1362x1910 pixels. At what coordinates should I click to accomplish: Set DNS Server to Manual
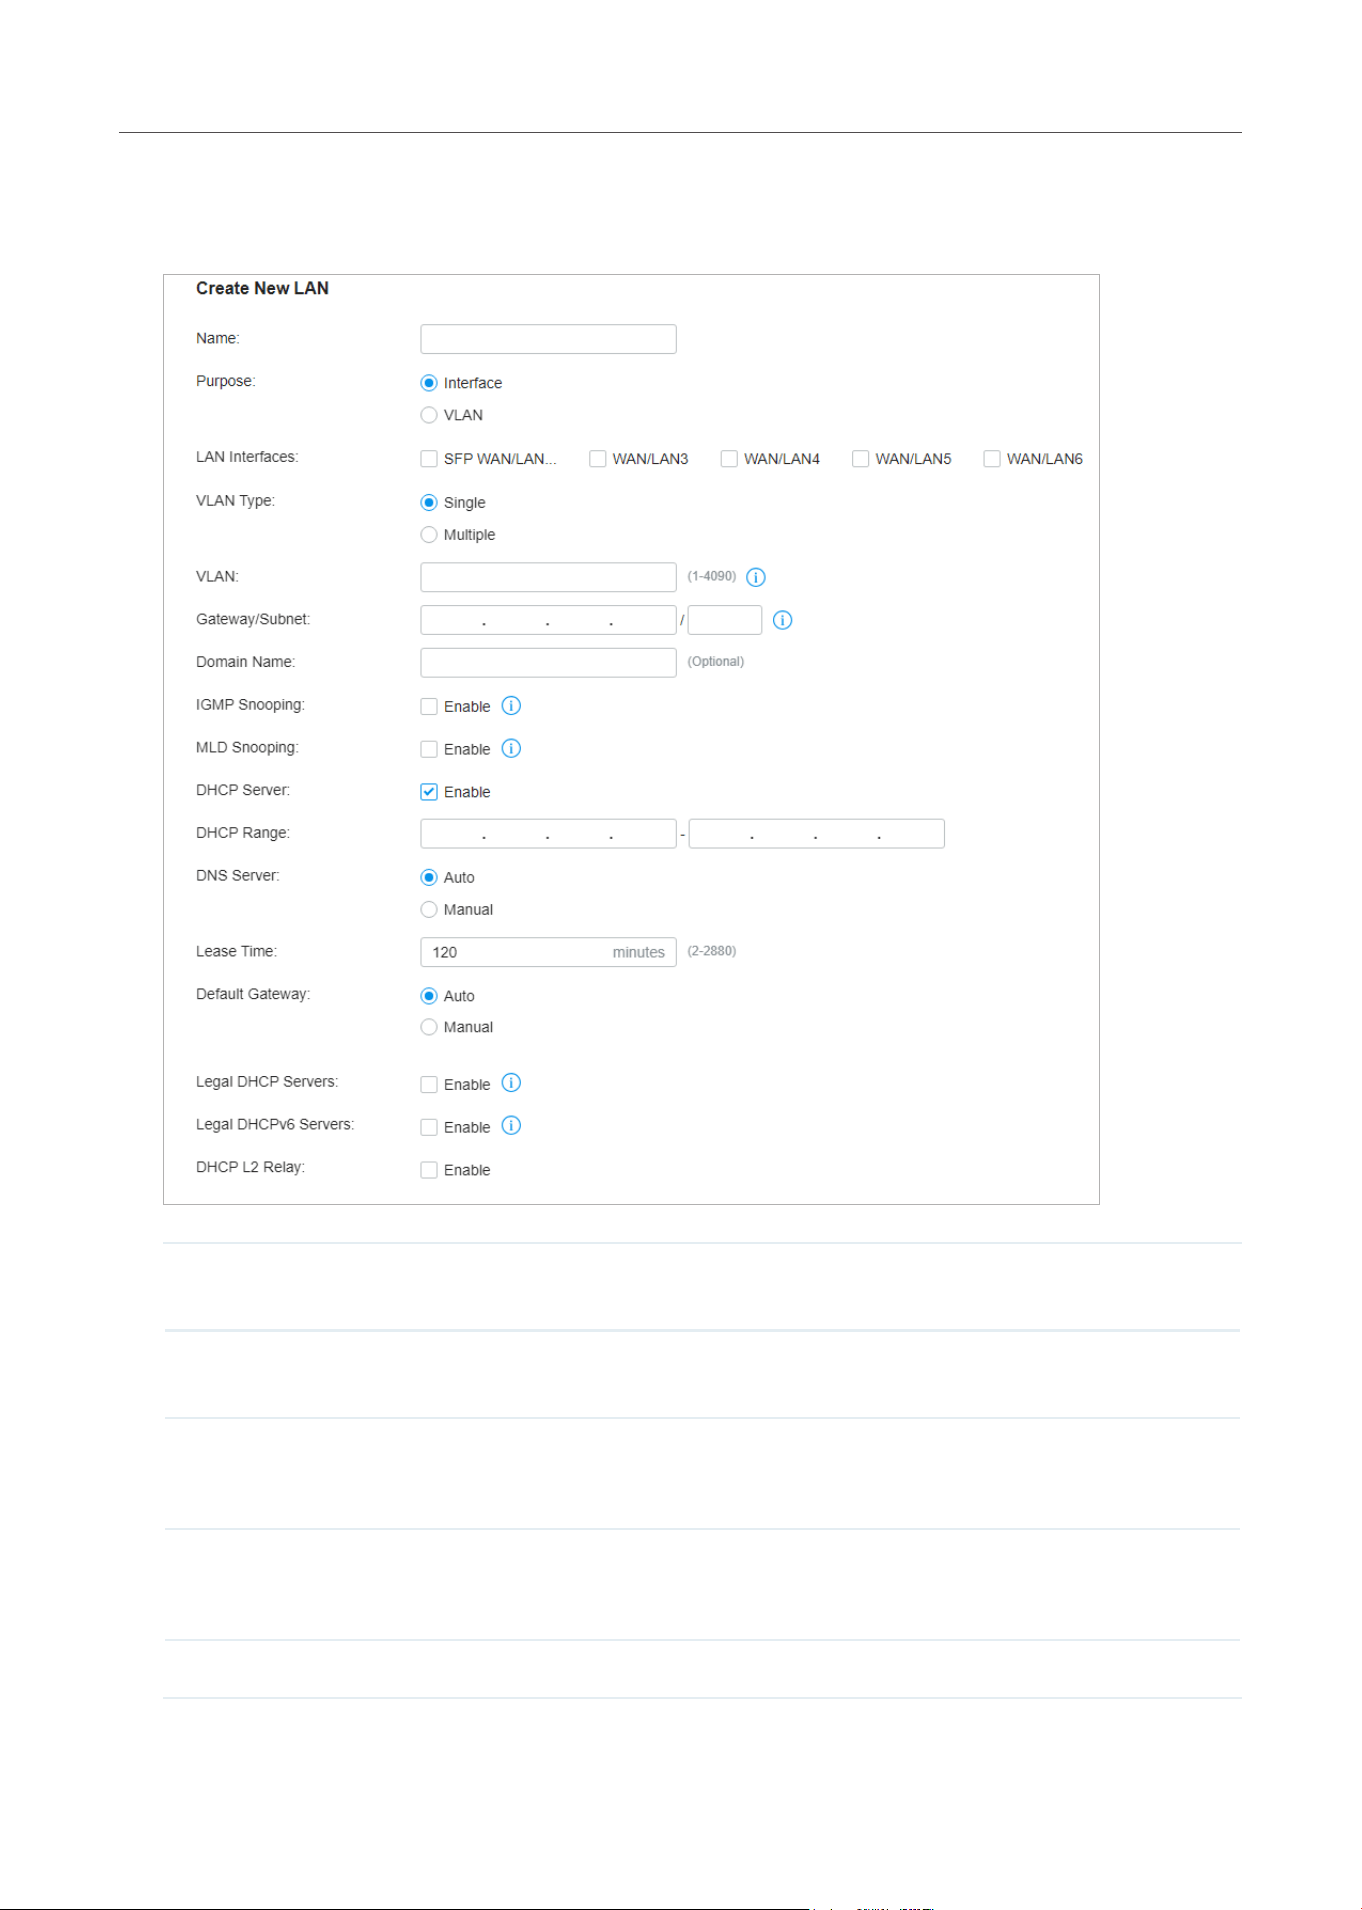click(429, 910)
